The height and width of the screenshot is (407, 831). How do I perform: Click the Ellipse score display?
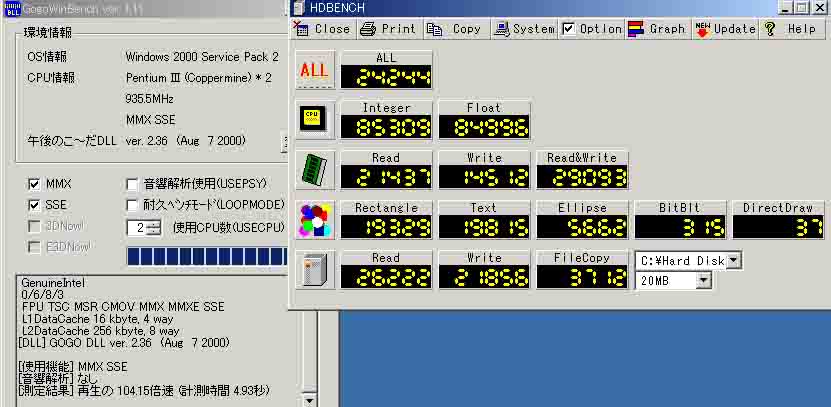point(582,227)
